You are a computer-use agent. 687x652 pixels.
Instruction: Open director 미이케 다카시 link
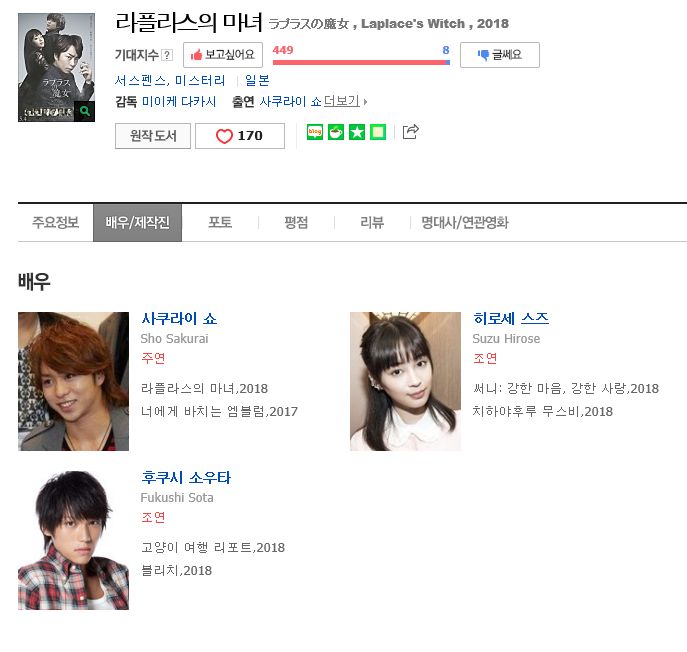(x=179, y=102)
